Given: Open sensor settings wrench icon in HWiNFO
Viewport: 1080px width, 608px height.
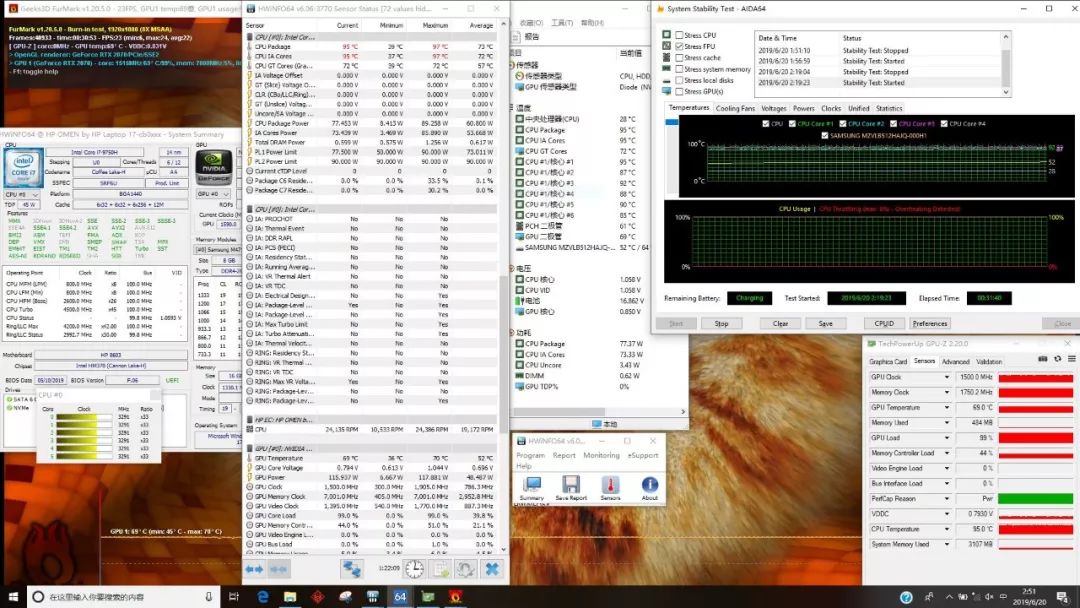Looking at the screenshot, I should point(466,569).
